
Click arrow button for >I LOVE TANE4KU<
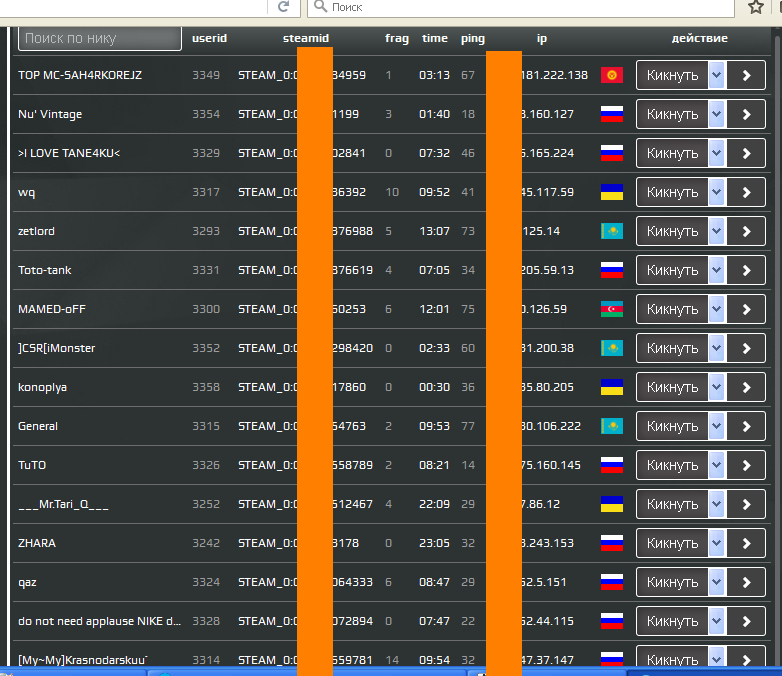[746, 153]
